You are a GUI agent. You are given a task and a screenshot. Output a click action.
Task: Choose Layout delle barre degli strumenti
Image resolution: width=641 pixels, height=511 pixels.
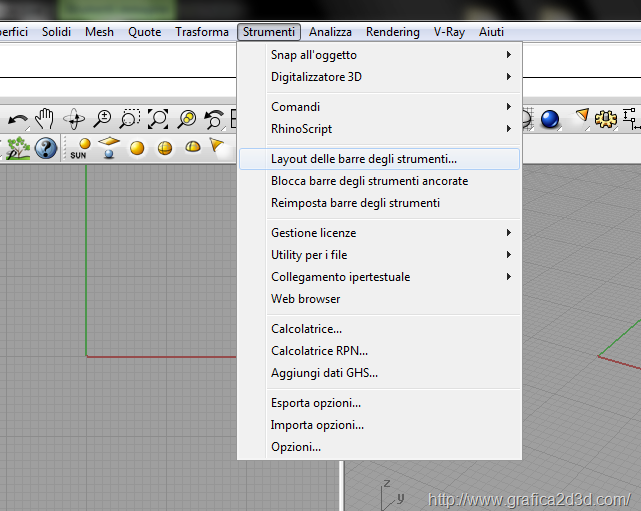point(379,159)
